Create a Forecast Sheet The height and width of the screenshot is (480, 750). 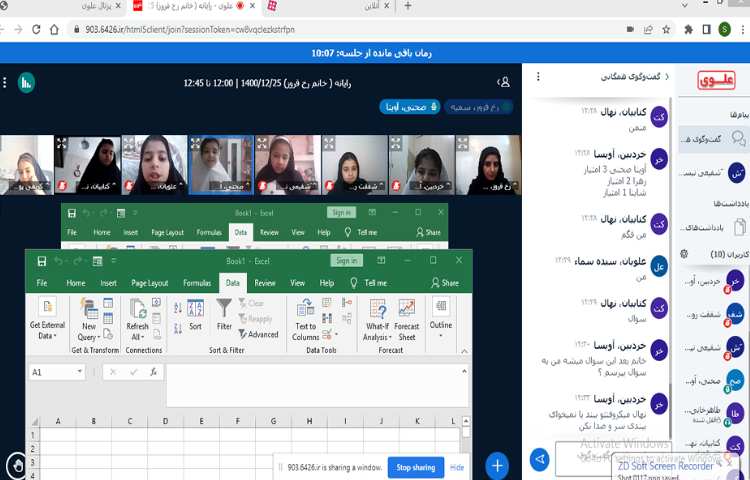click(407, 319)
